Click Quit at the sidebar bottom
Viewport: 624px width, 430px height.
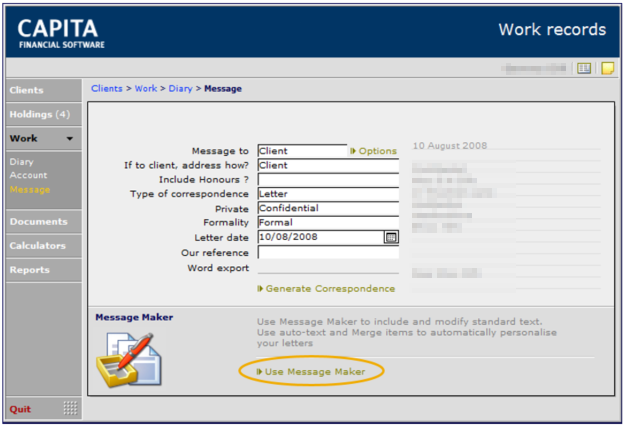[x=20, y=409]
